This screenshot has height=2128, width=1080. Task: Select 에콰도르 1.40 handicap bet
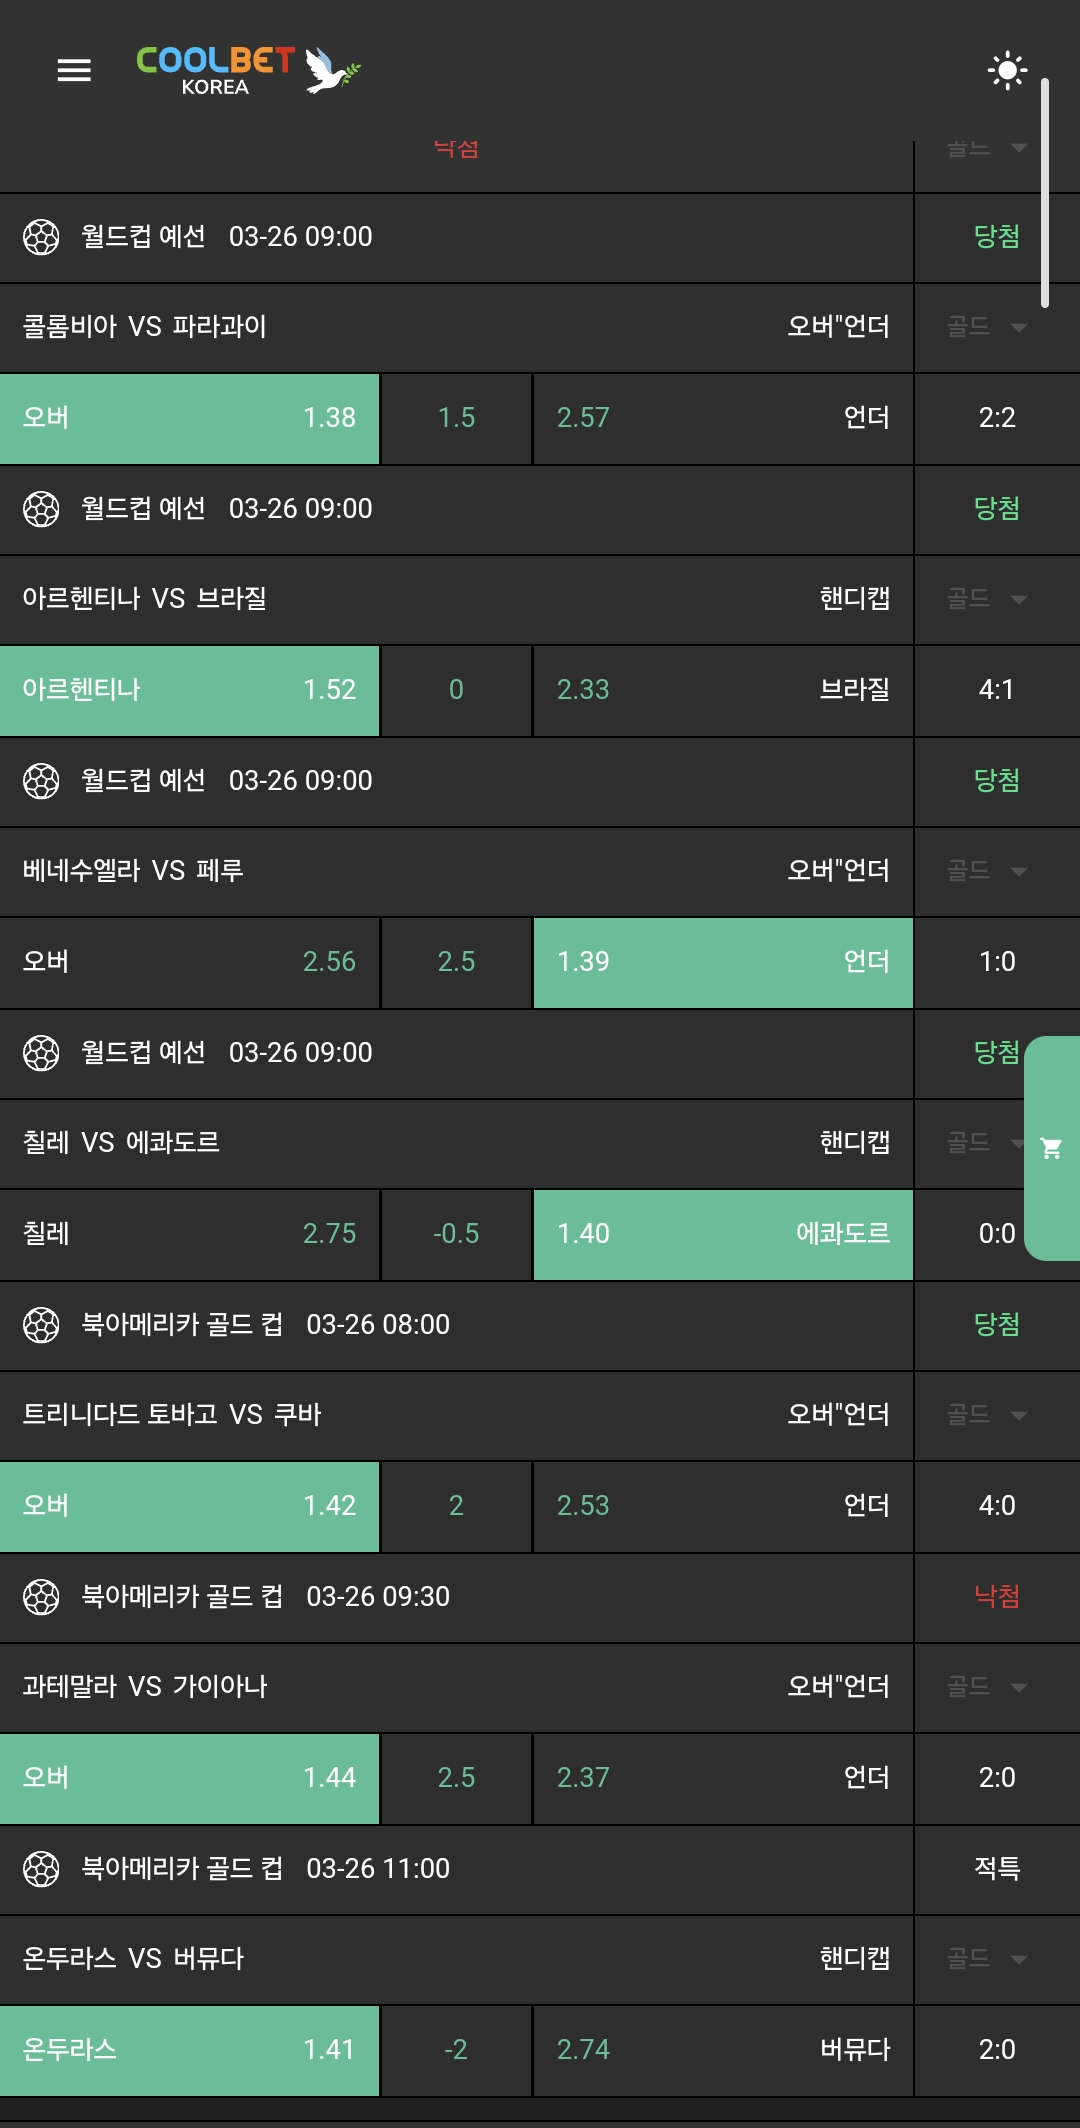pos(723,1234)
